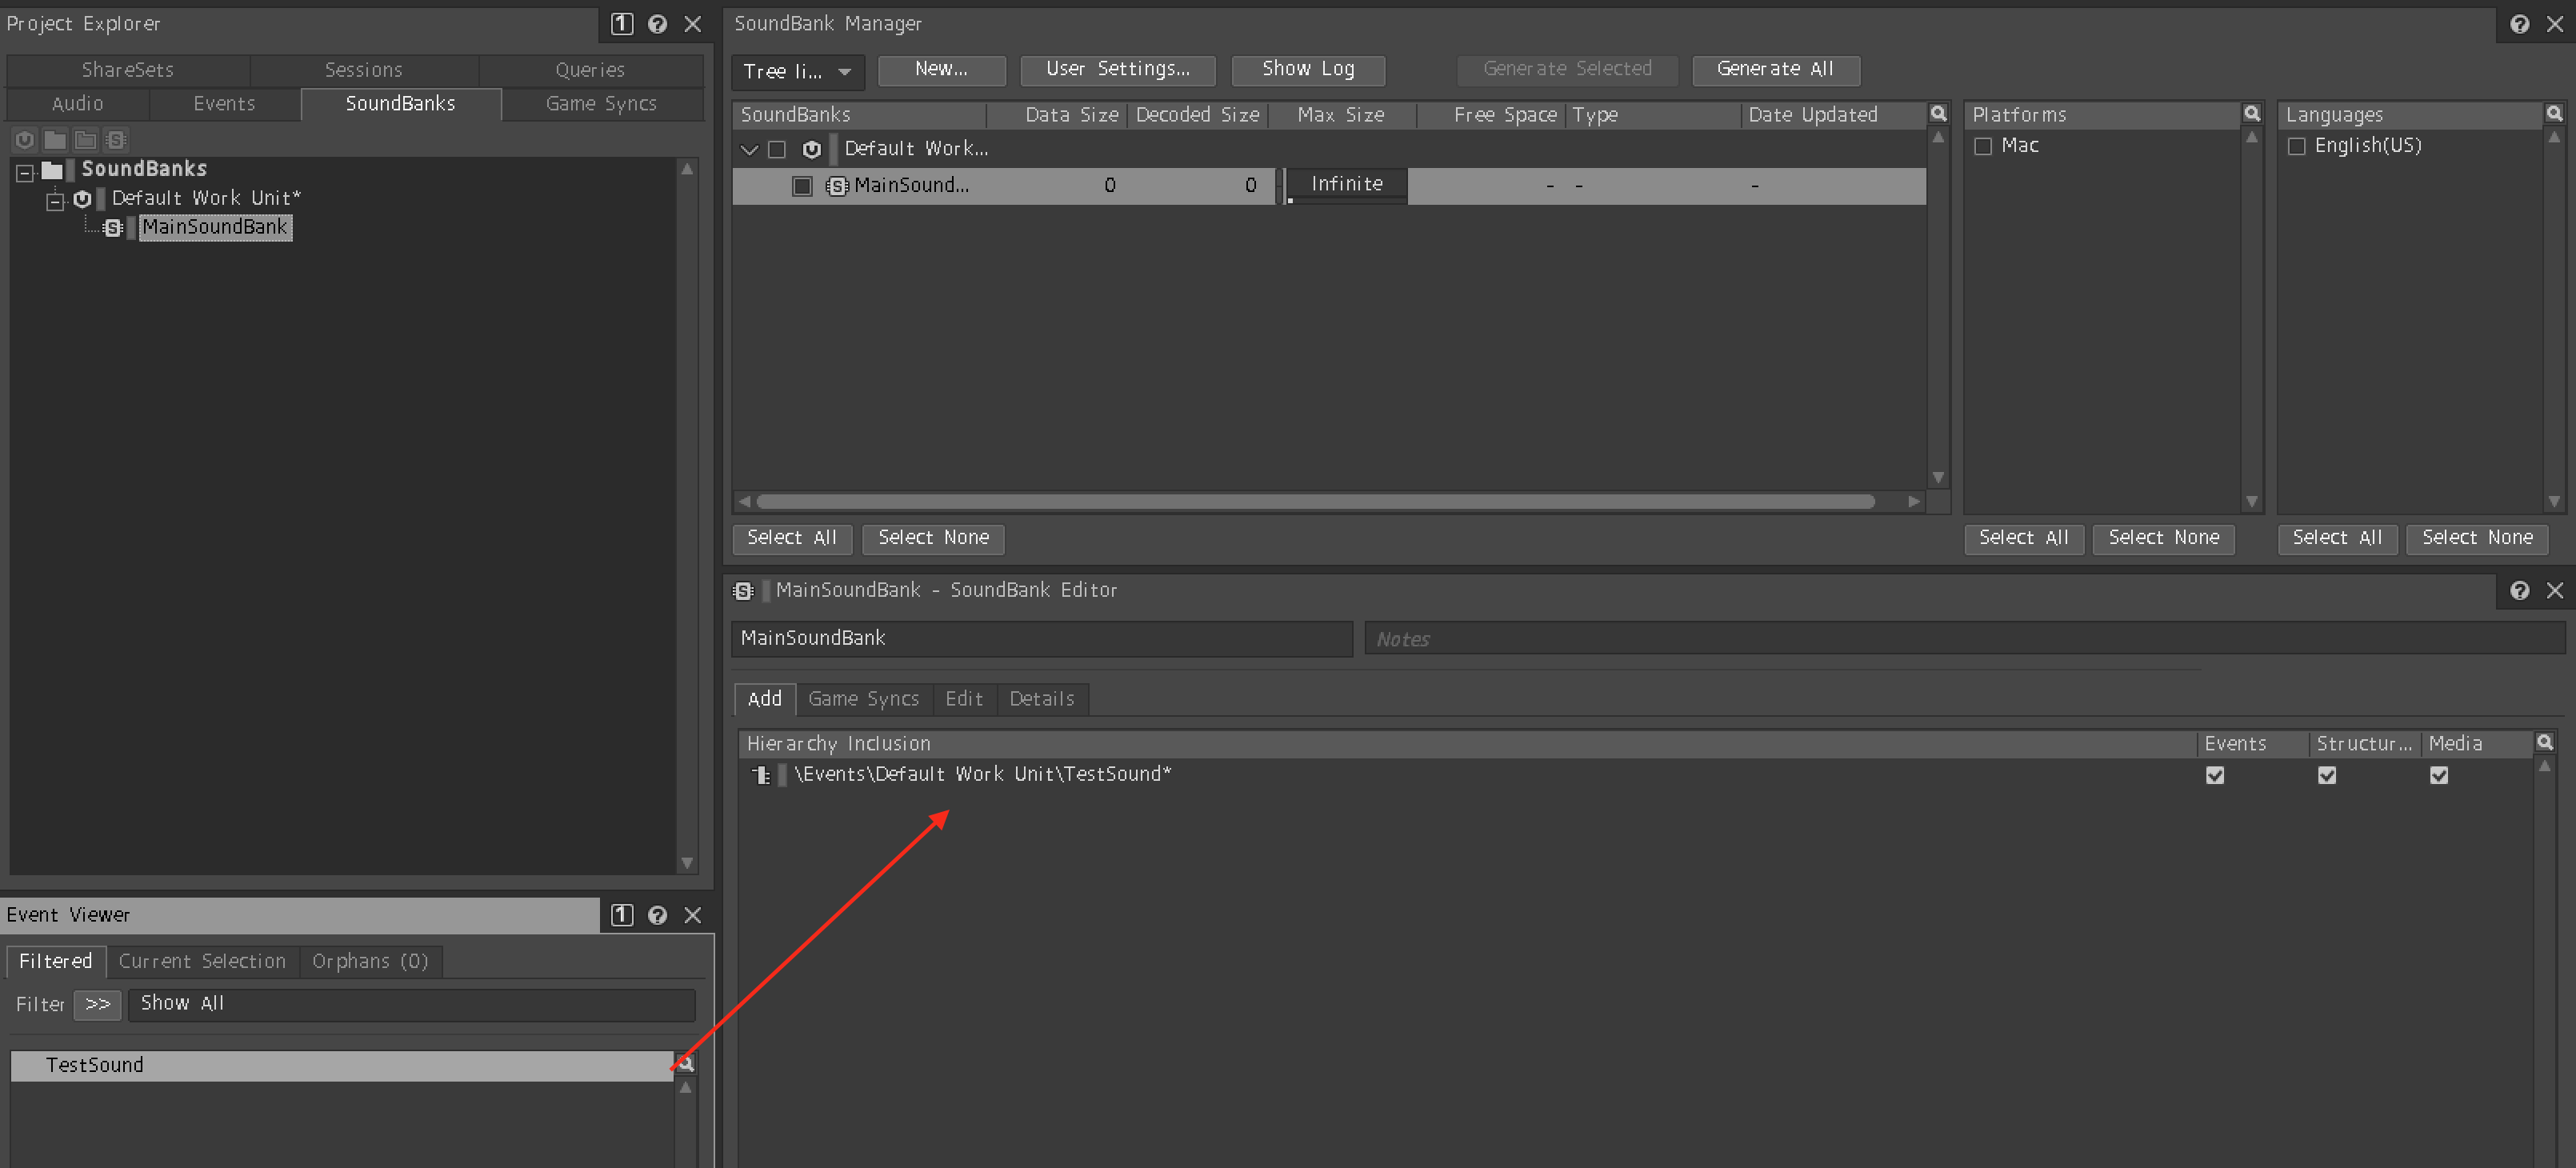Click the Generate All button
The width and height of the screenshot is (2576, 1168).
[1774, 69]
